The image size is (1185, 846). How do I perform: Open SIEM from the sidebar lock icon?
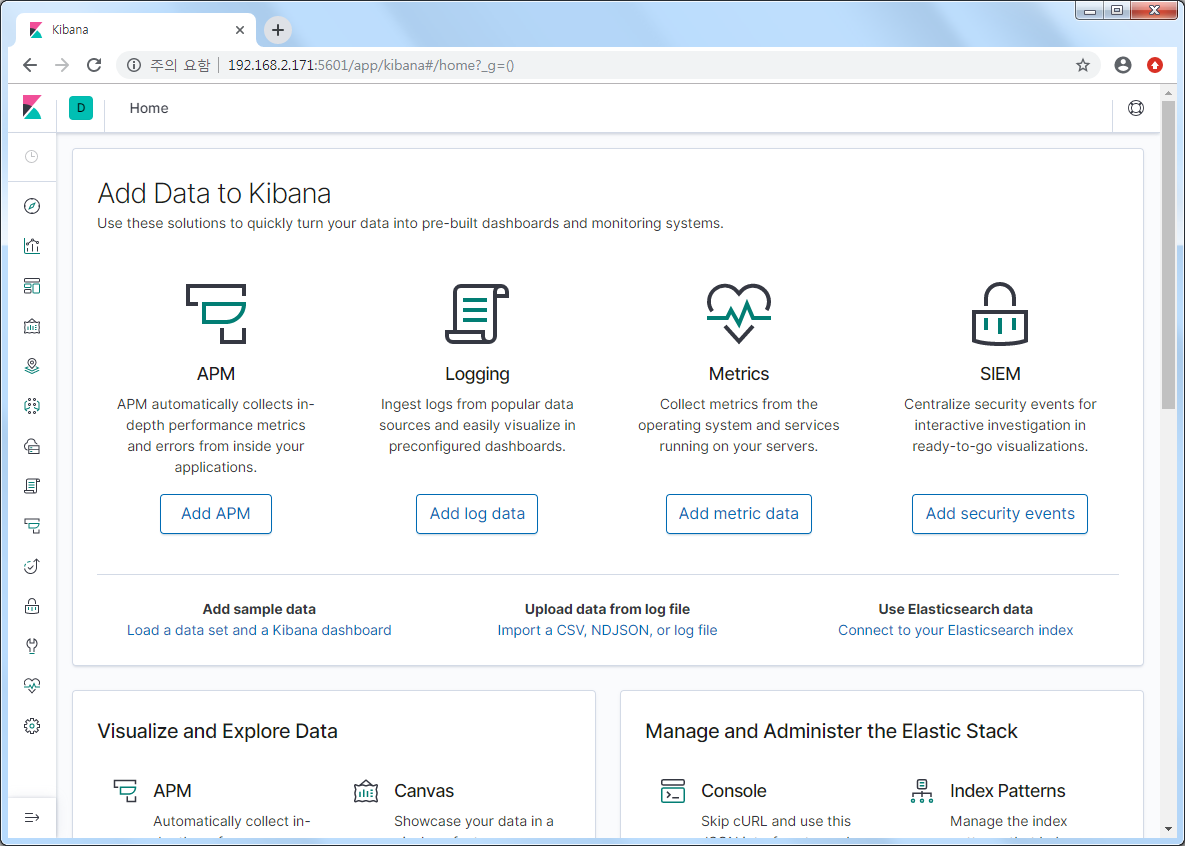(x=32, y=606)
